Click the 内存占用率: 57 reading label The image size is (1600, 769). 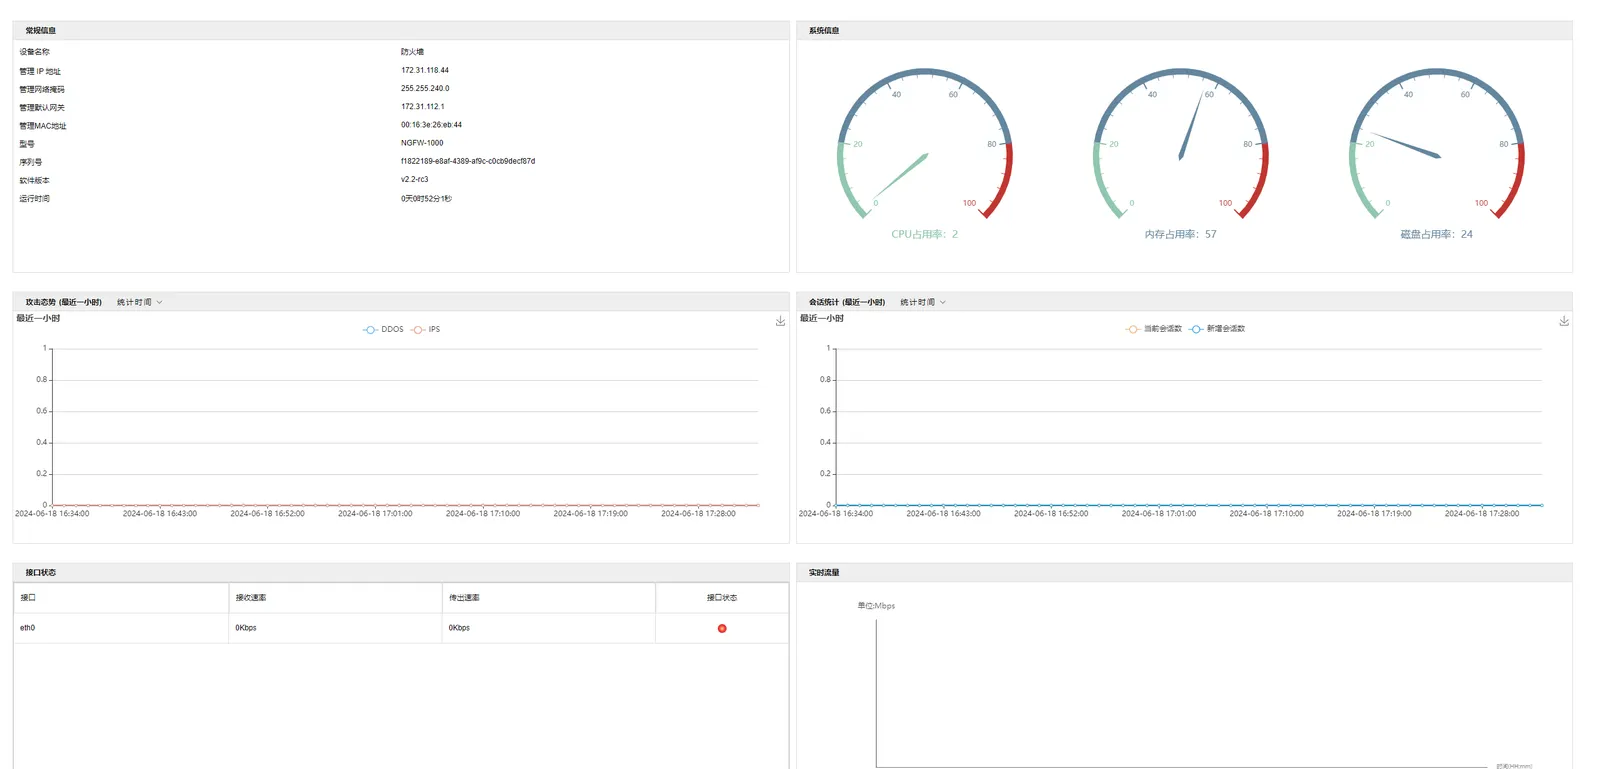[1181, 234]
